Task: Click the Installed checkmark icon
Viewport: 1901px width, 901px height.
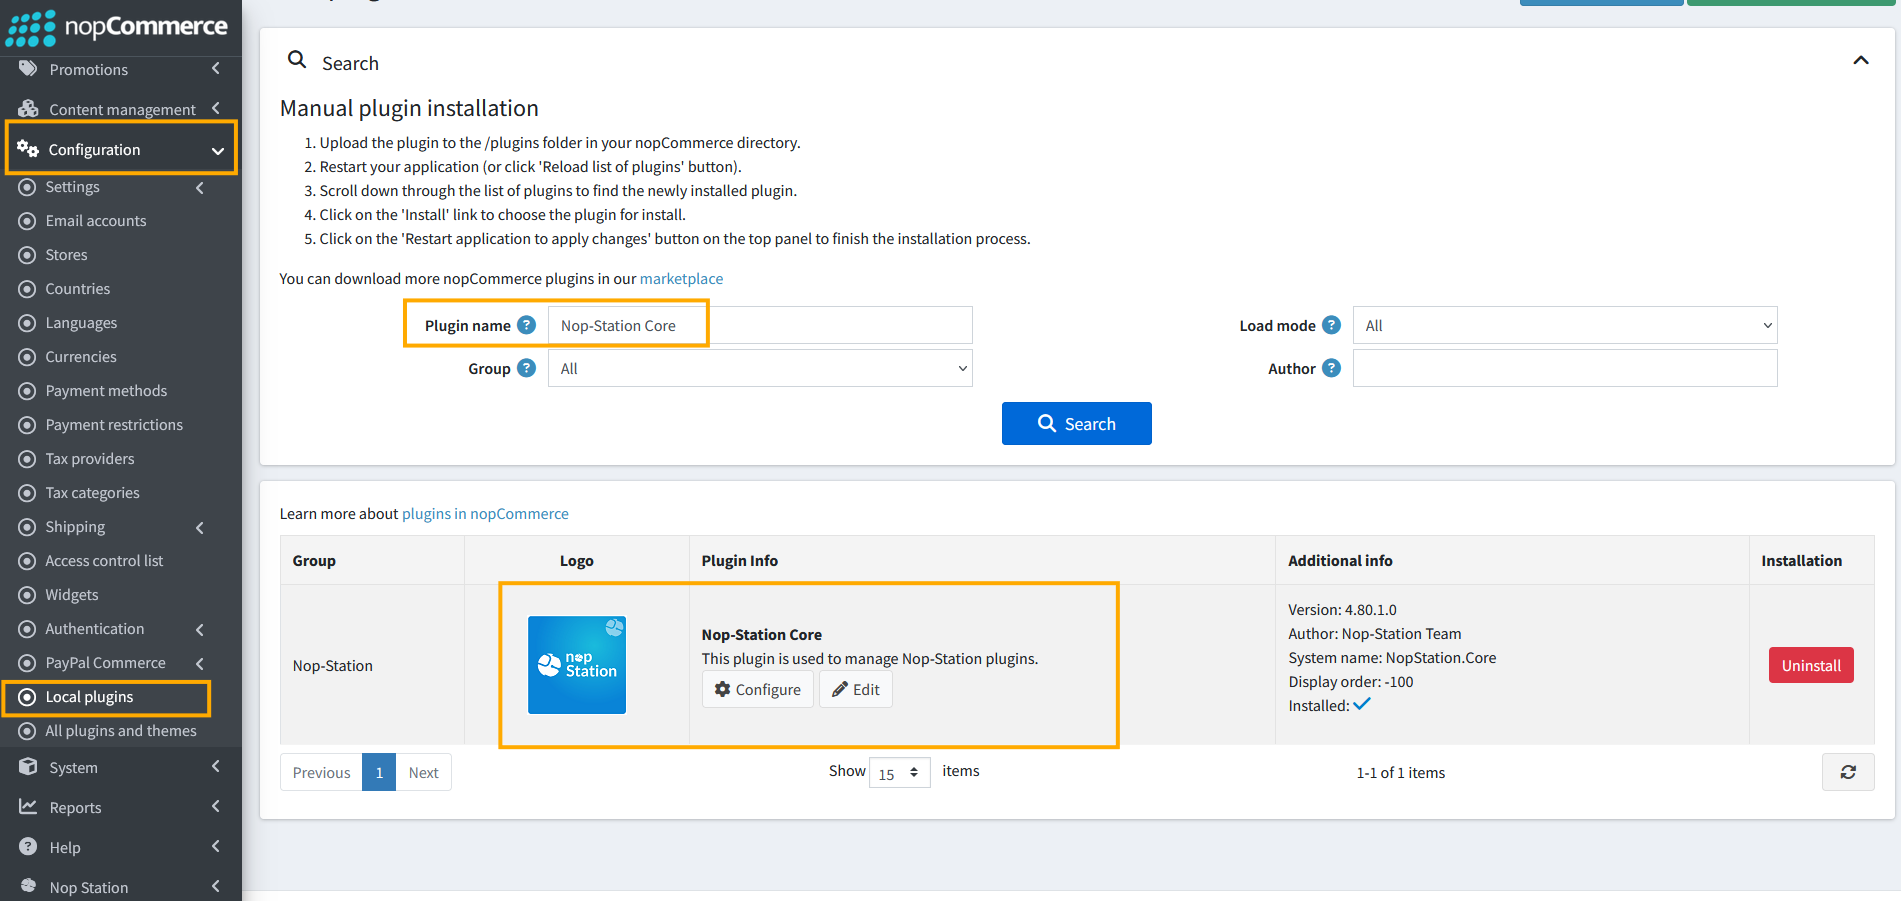Action: 1362,704
